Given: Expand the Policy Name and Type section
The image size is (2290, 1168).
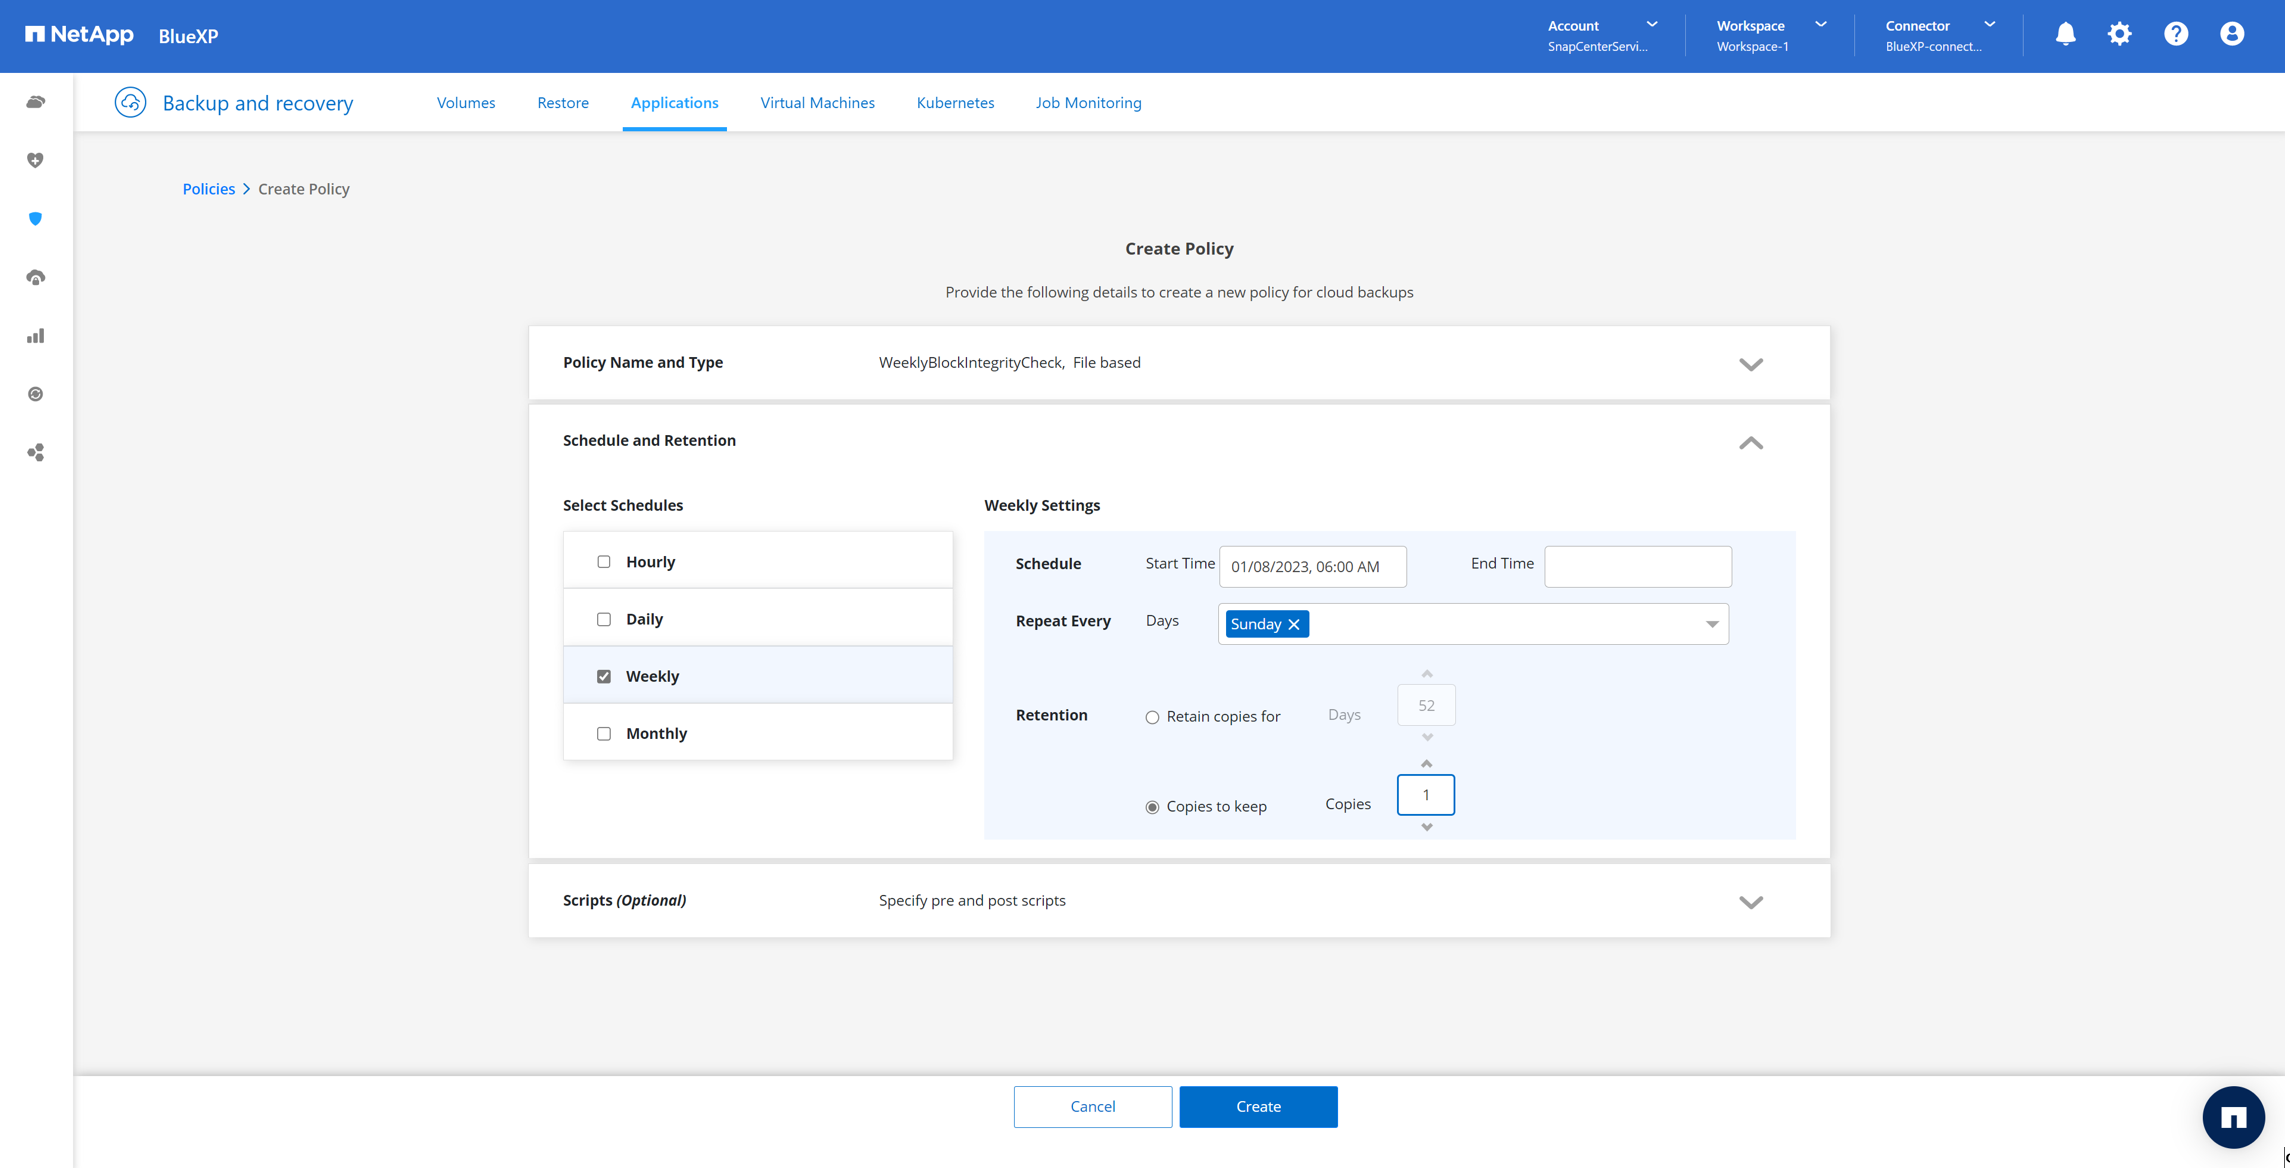Looking at the screenshot, I should pos(1750,364).
